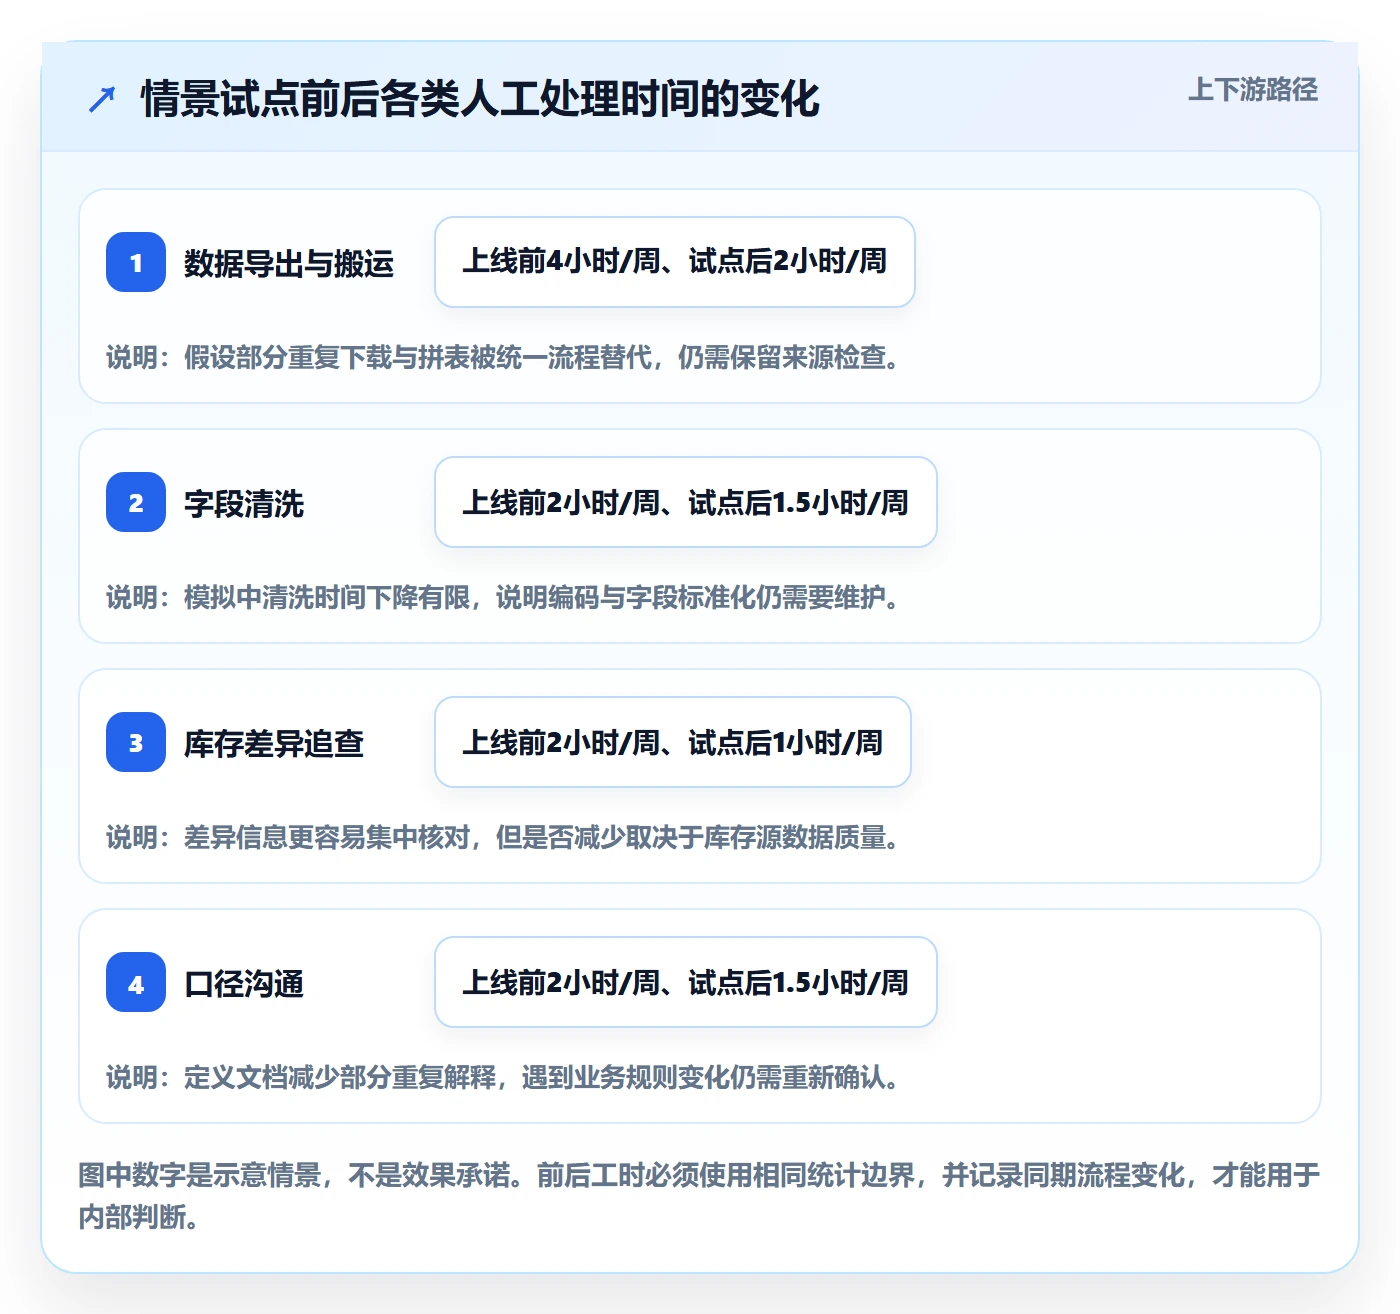This screenshot has height=1314, width=1400.
Task: Click the 上下游路径 label in header
Action: (x=1252, y=89)
